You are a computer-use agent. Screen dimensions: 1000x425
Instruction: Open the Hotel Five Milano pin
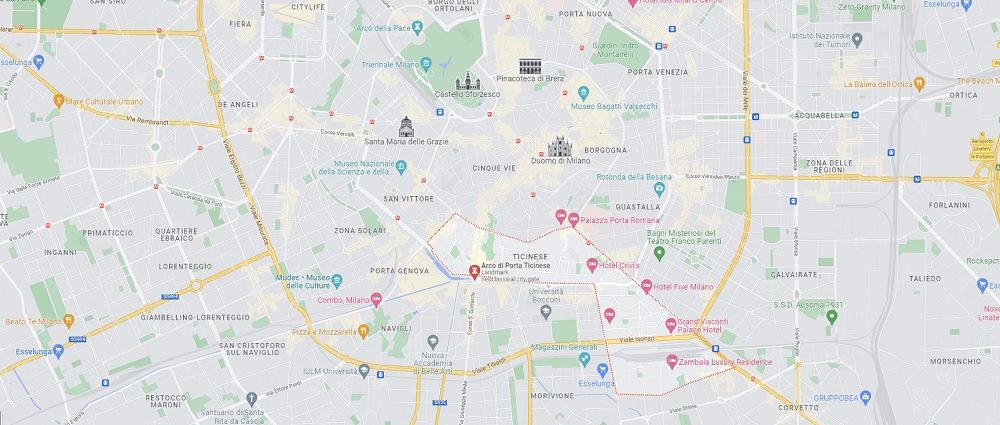pos(646,287)
